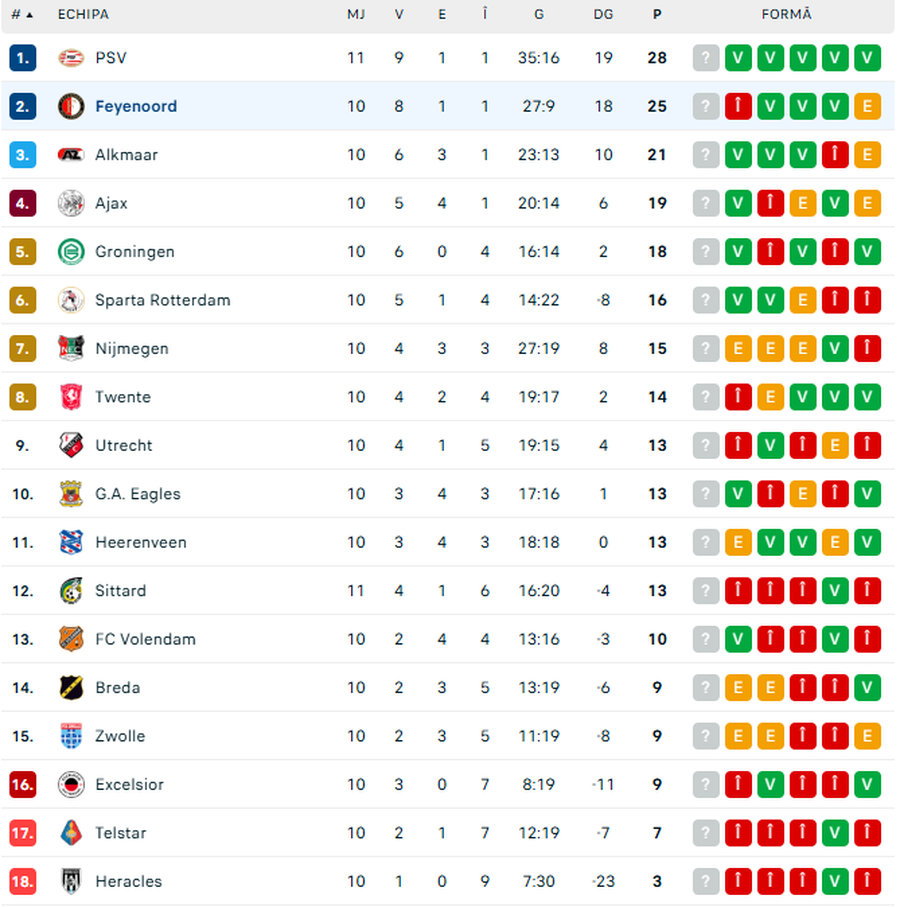The image size is (900, 907).
Task: Click the Twente team crest
Action: 71,397
